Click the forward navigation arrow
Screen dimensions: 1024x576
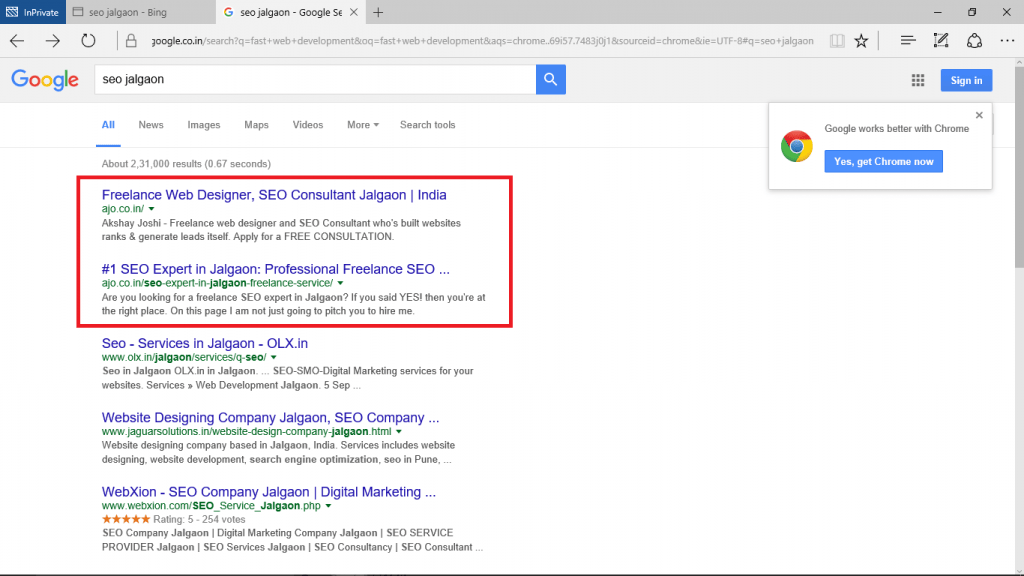[52, 40]
